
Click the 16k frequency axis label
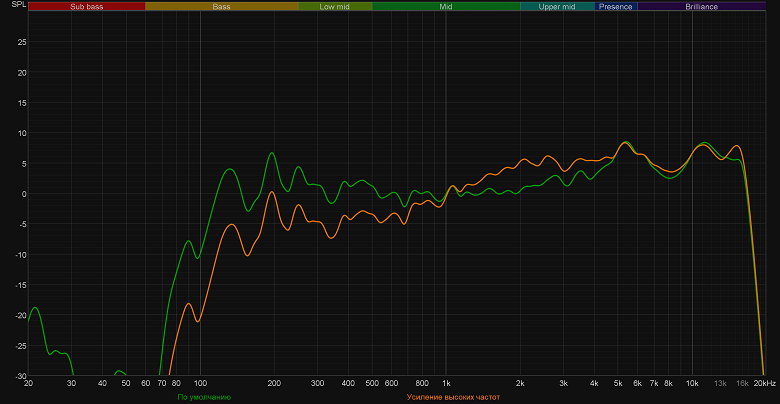[x=742, y=383]
